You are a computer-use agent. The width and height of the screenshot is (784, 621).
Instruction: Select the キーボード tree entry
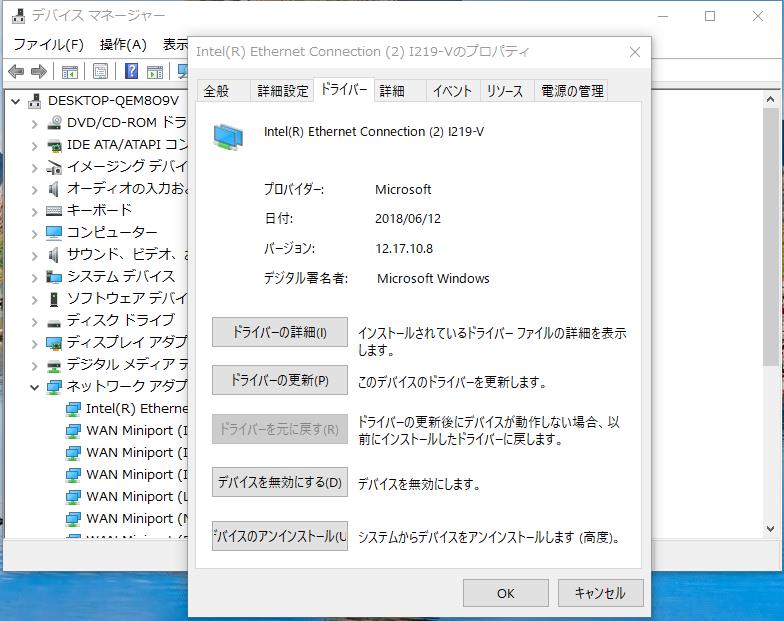point(100,210)
